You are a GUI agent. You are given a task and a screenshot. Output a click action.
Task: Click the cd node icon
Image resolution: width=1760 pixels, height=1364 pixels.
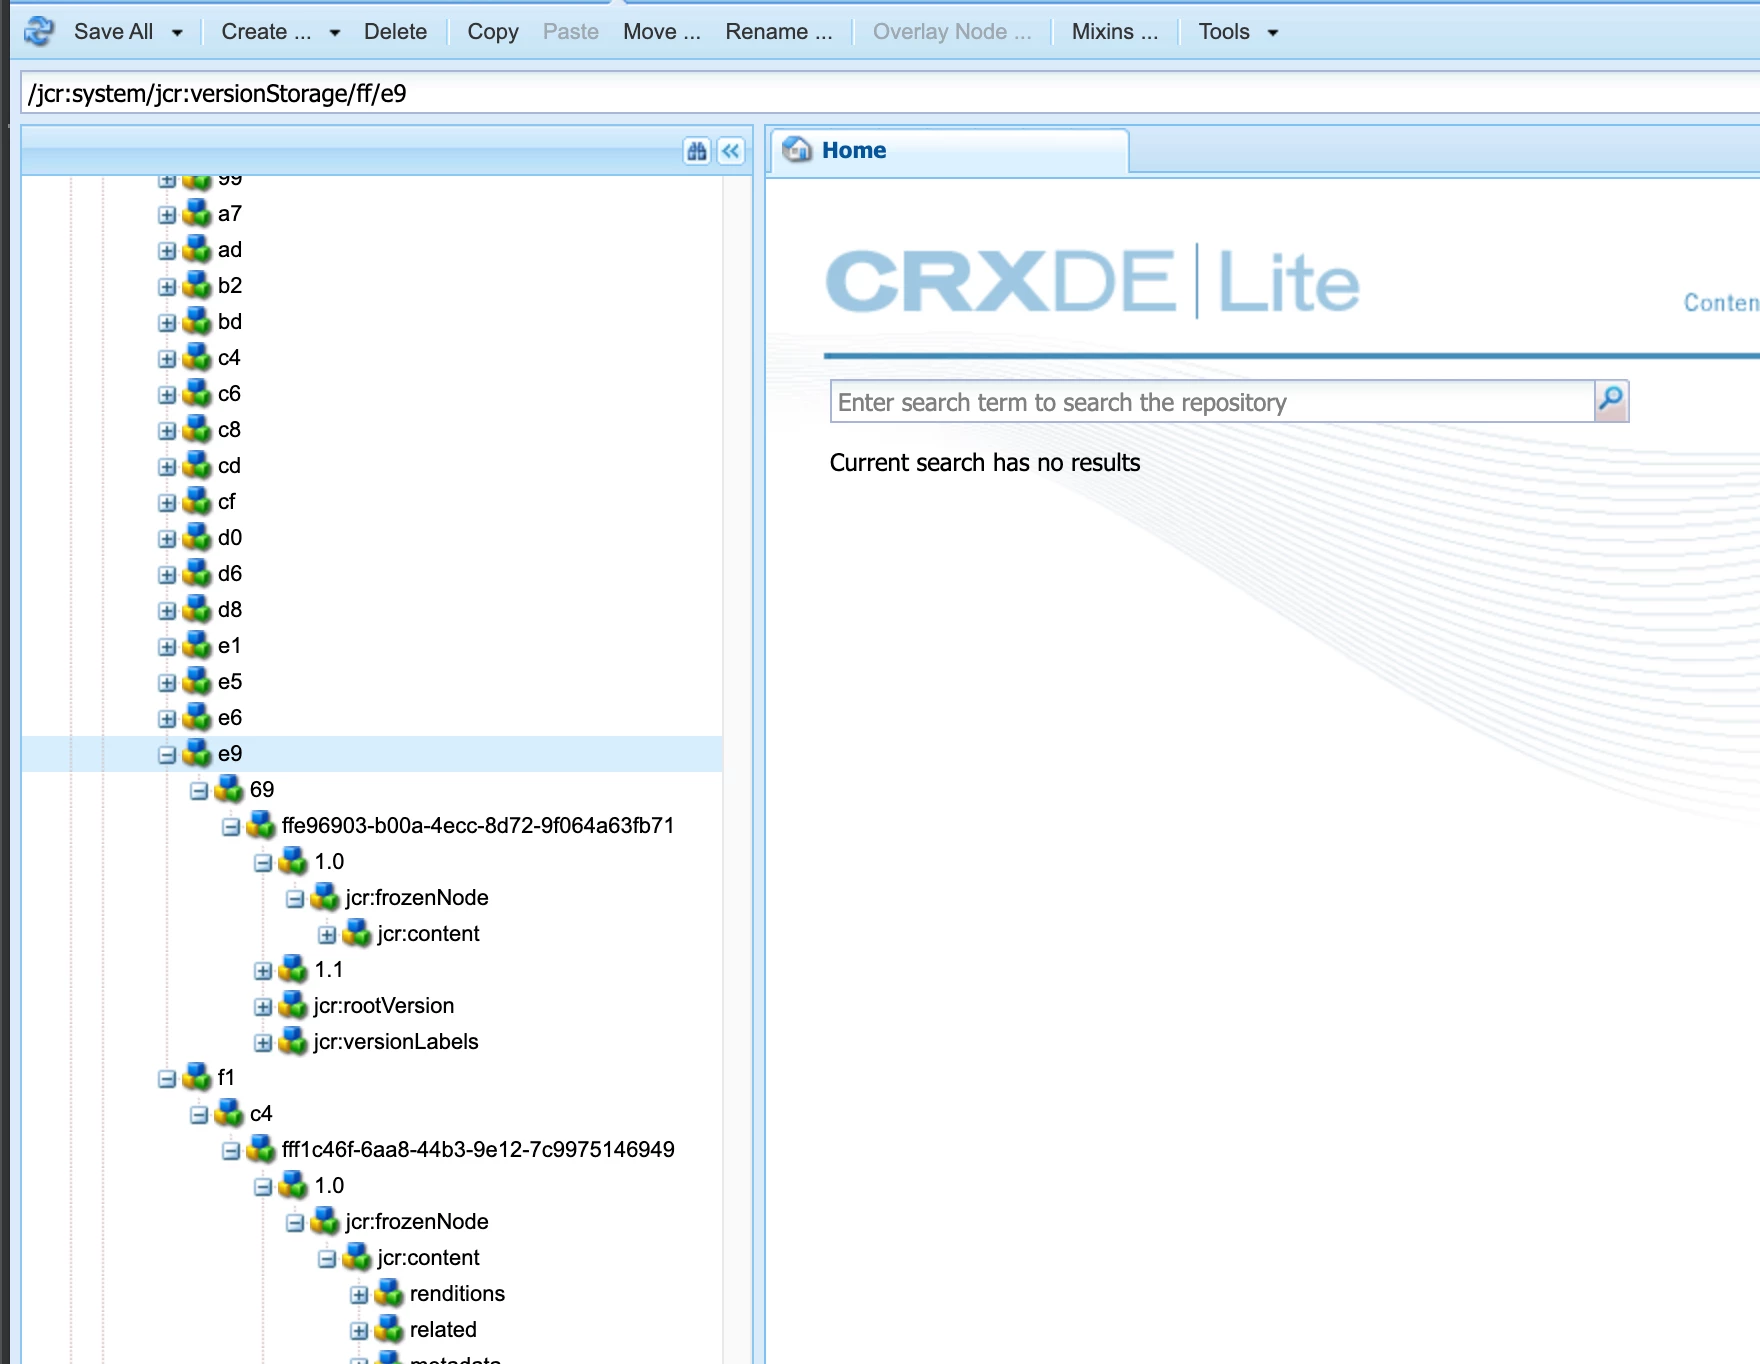[x=197, y=466]
